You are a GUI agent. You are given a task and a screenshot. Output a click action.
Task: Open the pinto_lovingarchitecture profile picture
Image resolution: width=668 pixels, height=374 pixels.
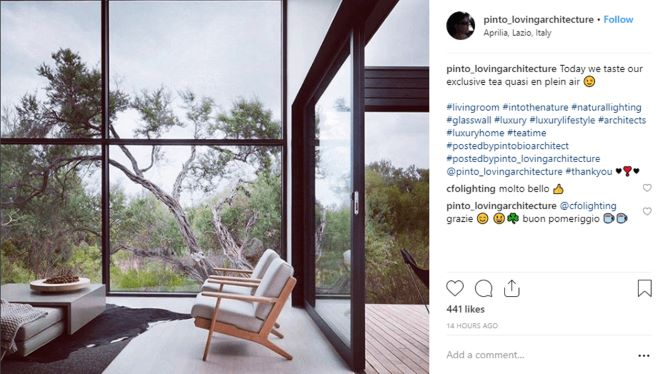(x=461, y=26)
